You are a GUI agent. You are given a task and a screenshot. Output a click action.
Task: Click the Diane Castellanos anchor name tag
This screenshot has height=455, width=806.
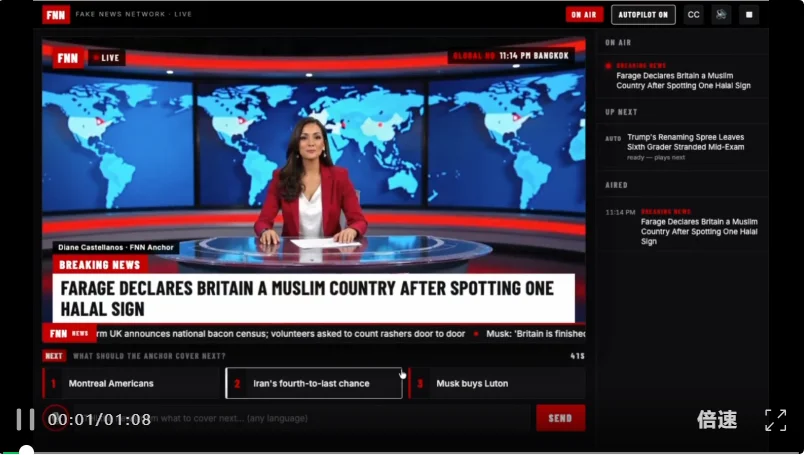pos(116,247)
